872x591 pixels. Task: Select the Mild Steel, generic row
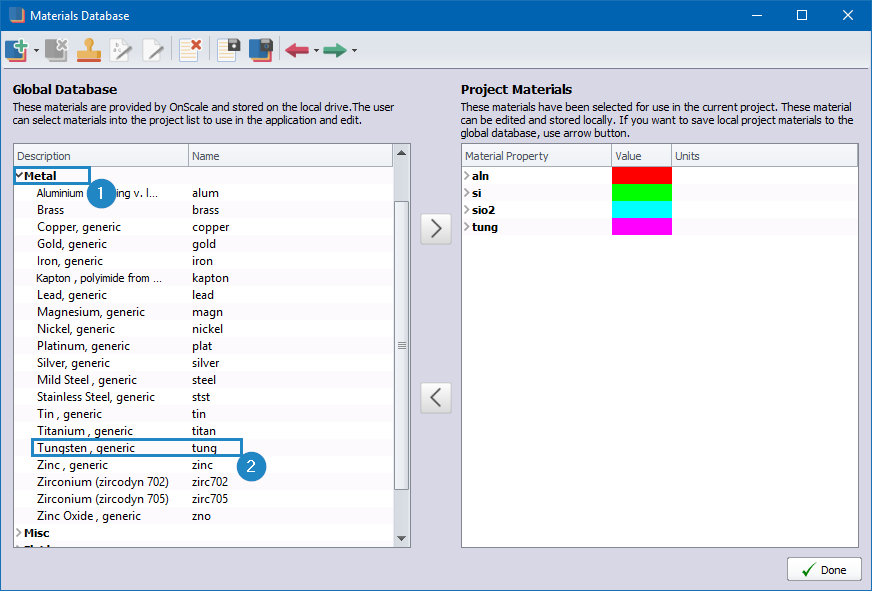tap(204, 380)
